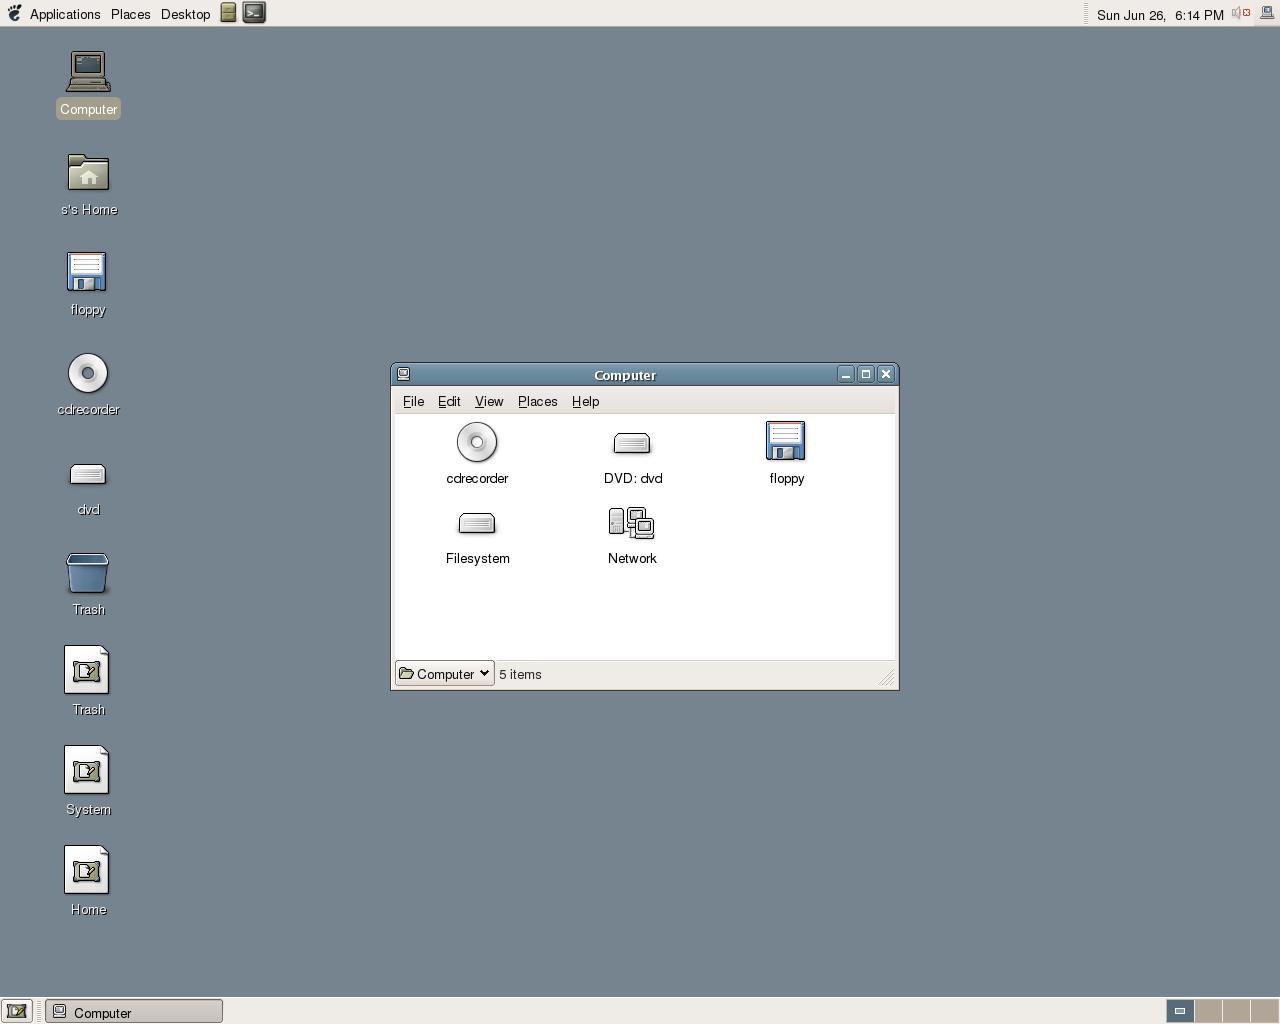Click the resize grip of Computer window
1280x1024 pixels.
887,678
